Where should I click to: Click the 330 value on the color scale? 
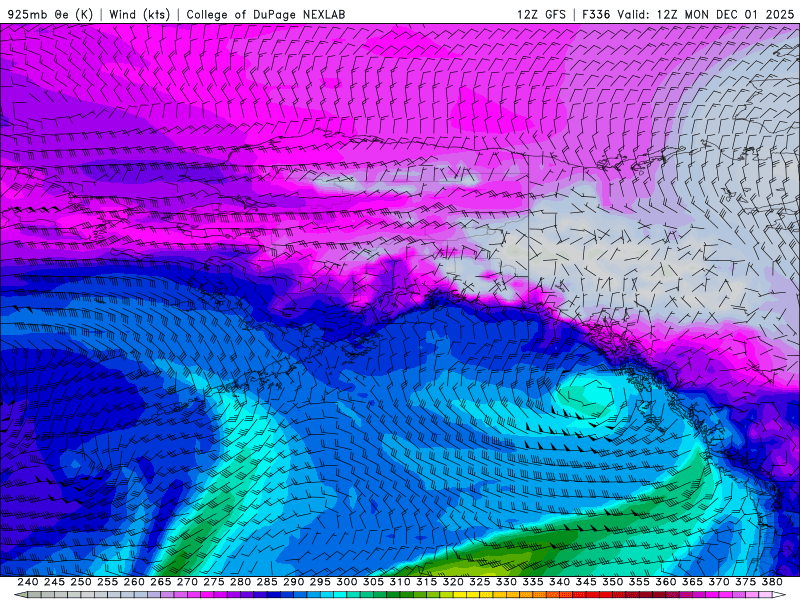click(x=506, y=582)
